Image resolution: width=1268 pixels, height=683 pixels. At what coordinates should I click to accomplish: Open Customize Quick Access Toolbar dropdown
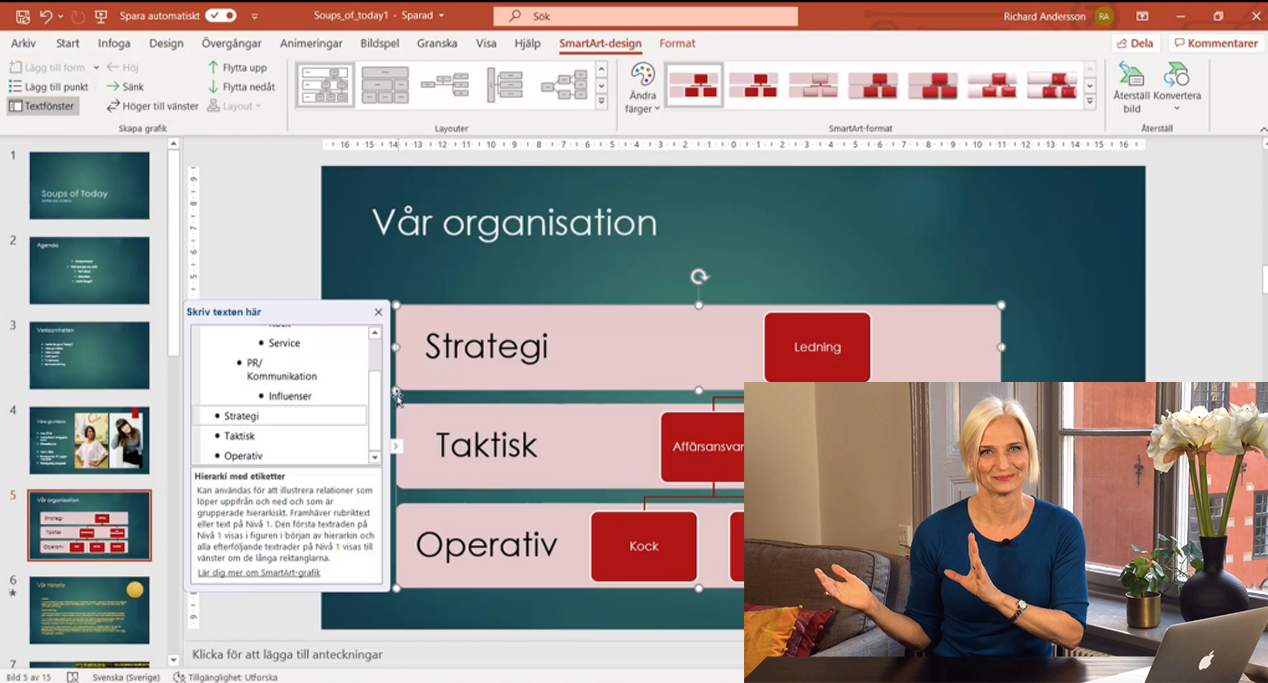coord(255,16)
